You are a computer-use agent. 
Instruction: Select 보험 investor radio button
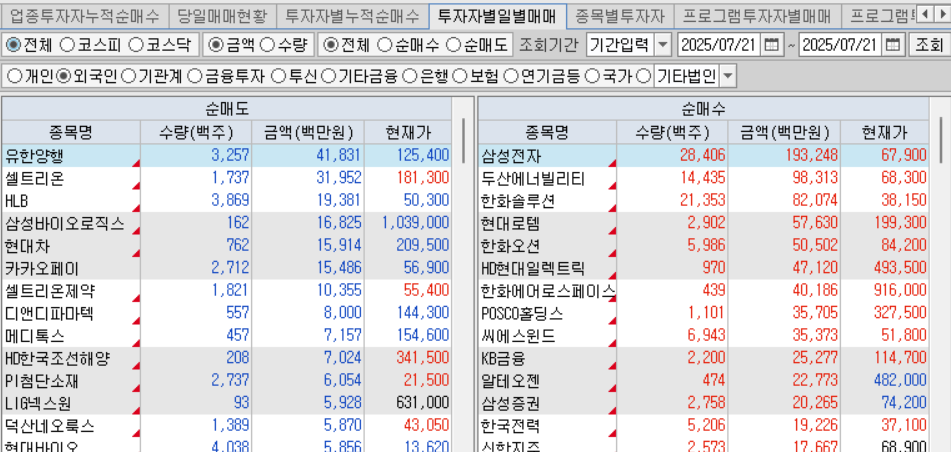point(460,76)
